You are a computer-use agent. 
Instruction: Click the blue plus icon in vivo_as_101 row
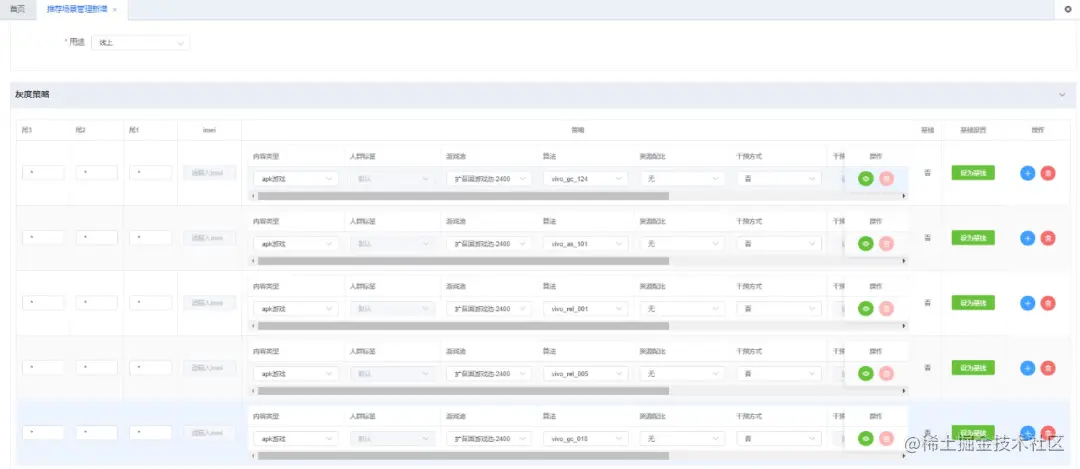click(1027, 238)
